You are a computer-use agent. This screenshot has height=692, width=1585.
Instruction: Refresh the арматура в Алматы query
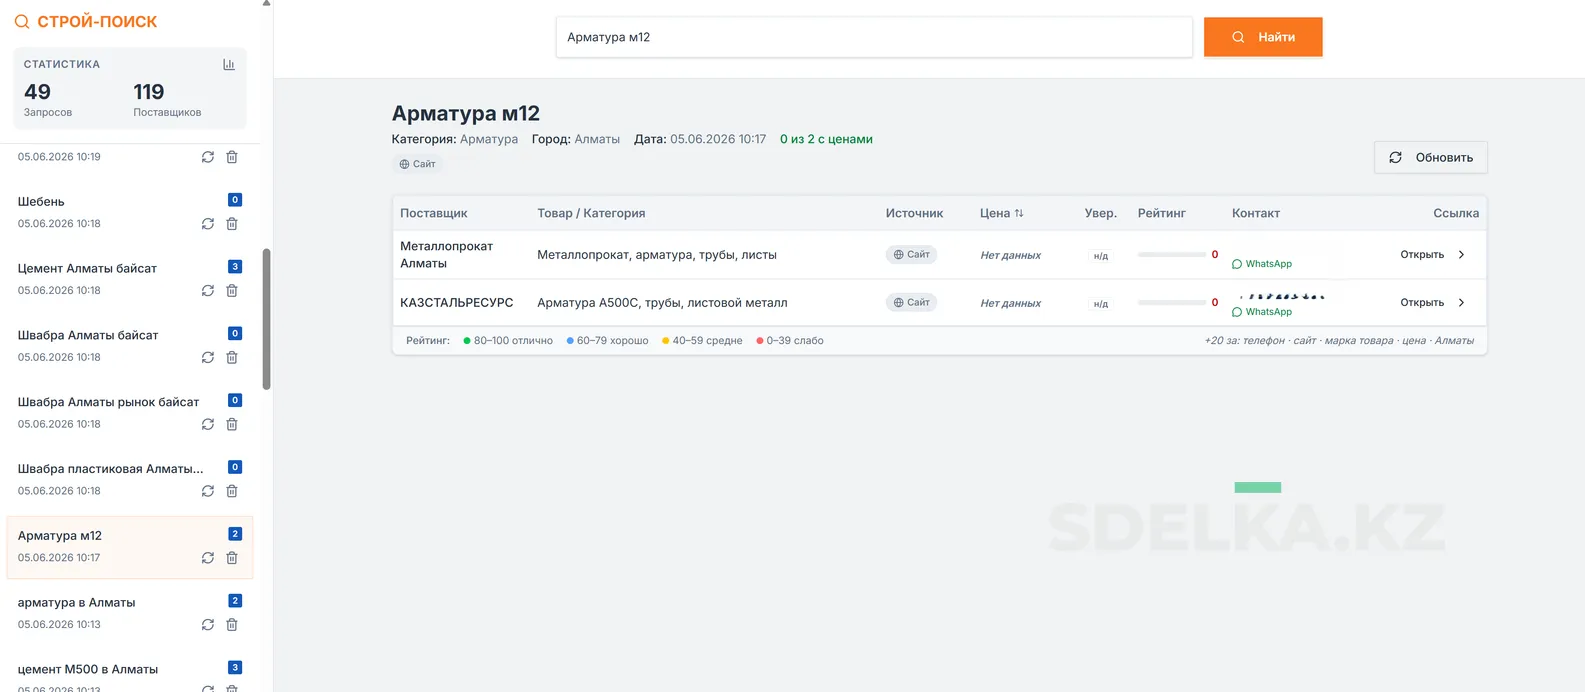tap(208, 625)
